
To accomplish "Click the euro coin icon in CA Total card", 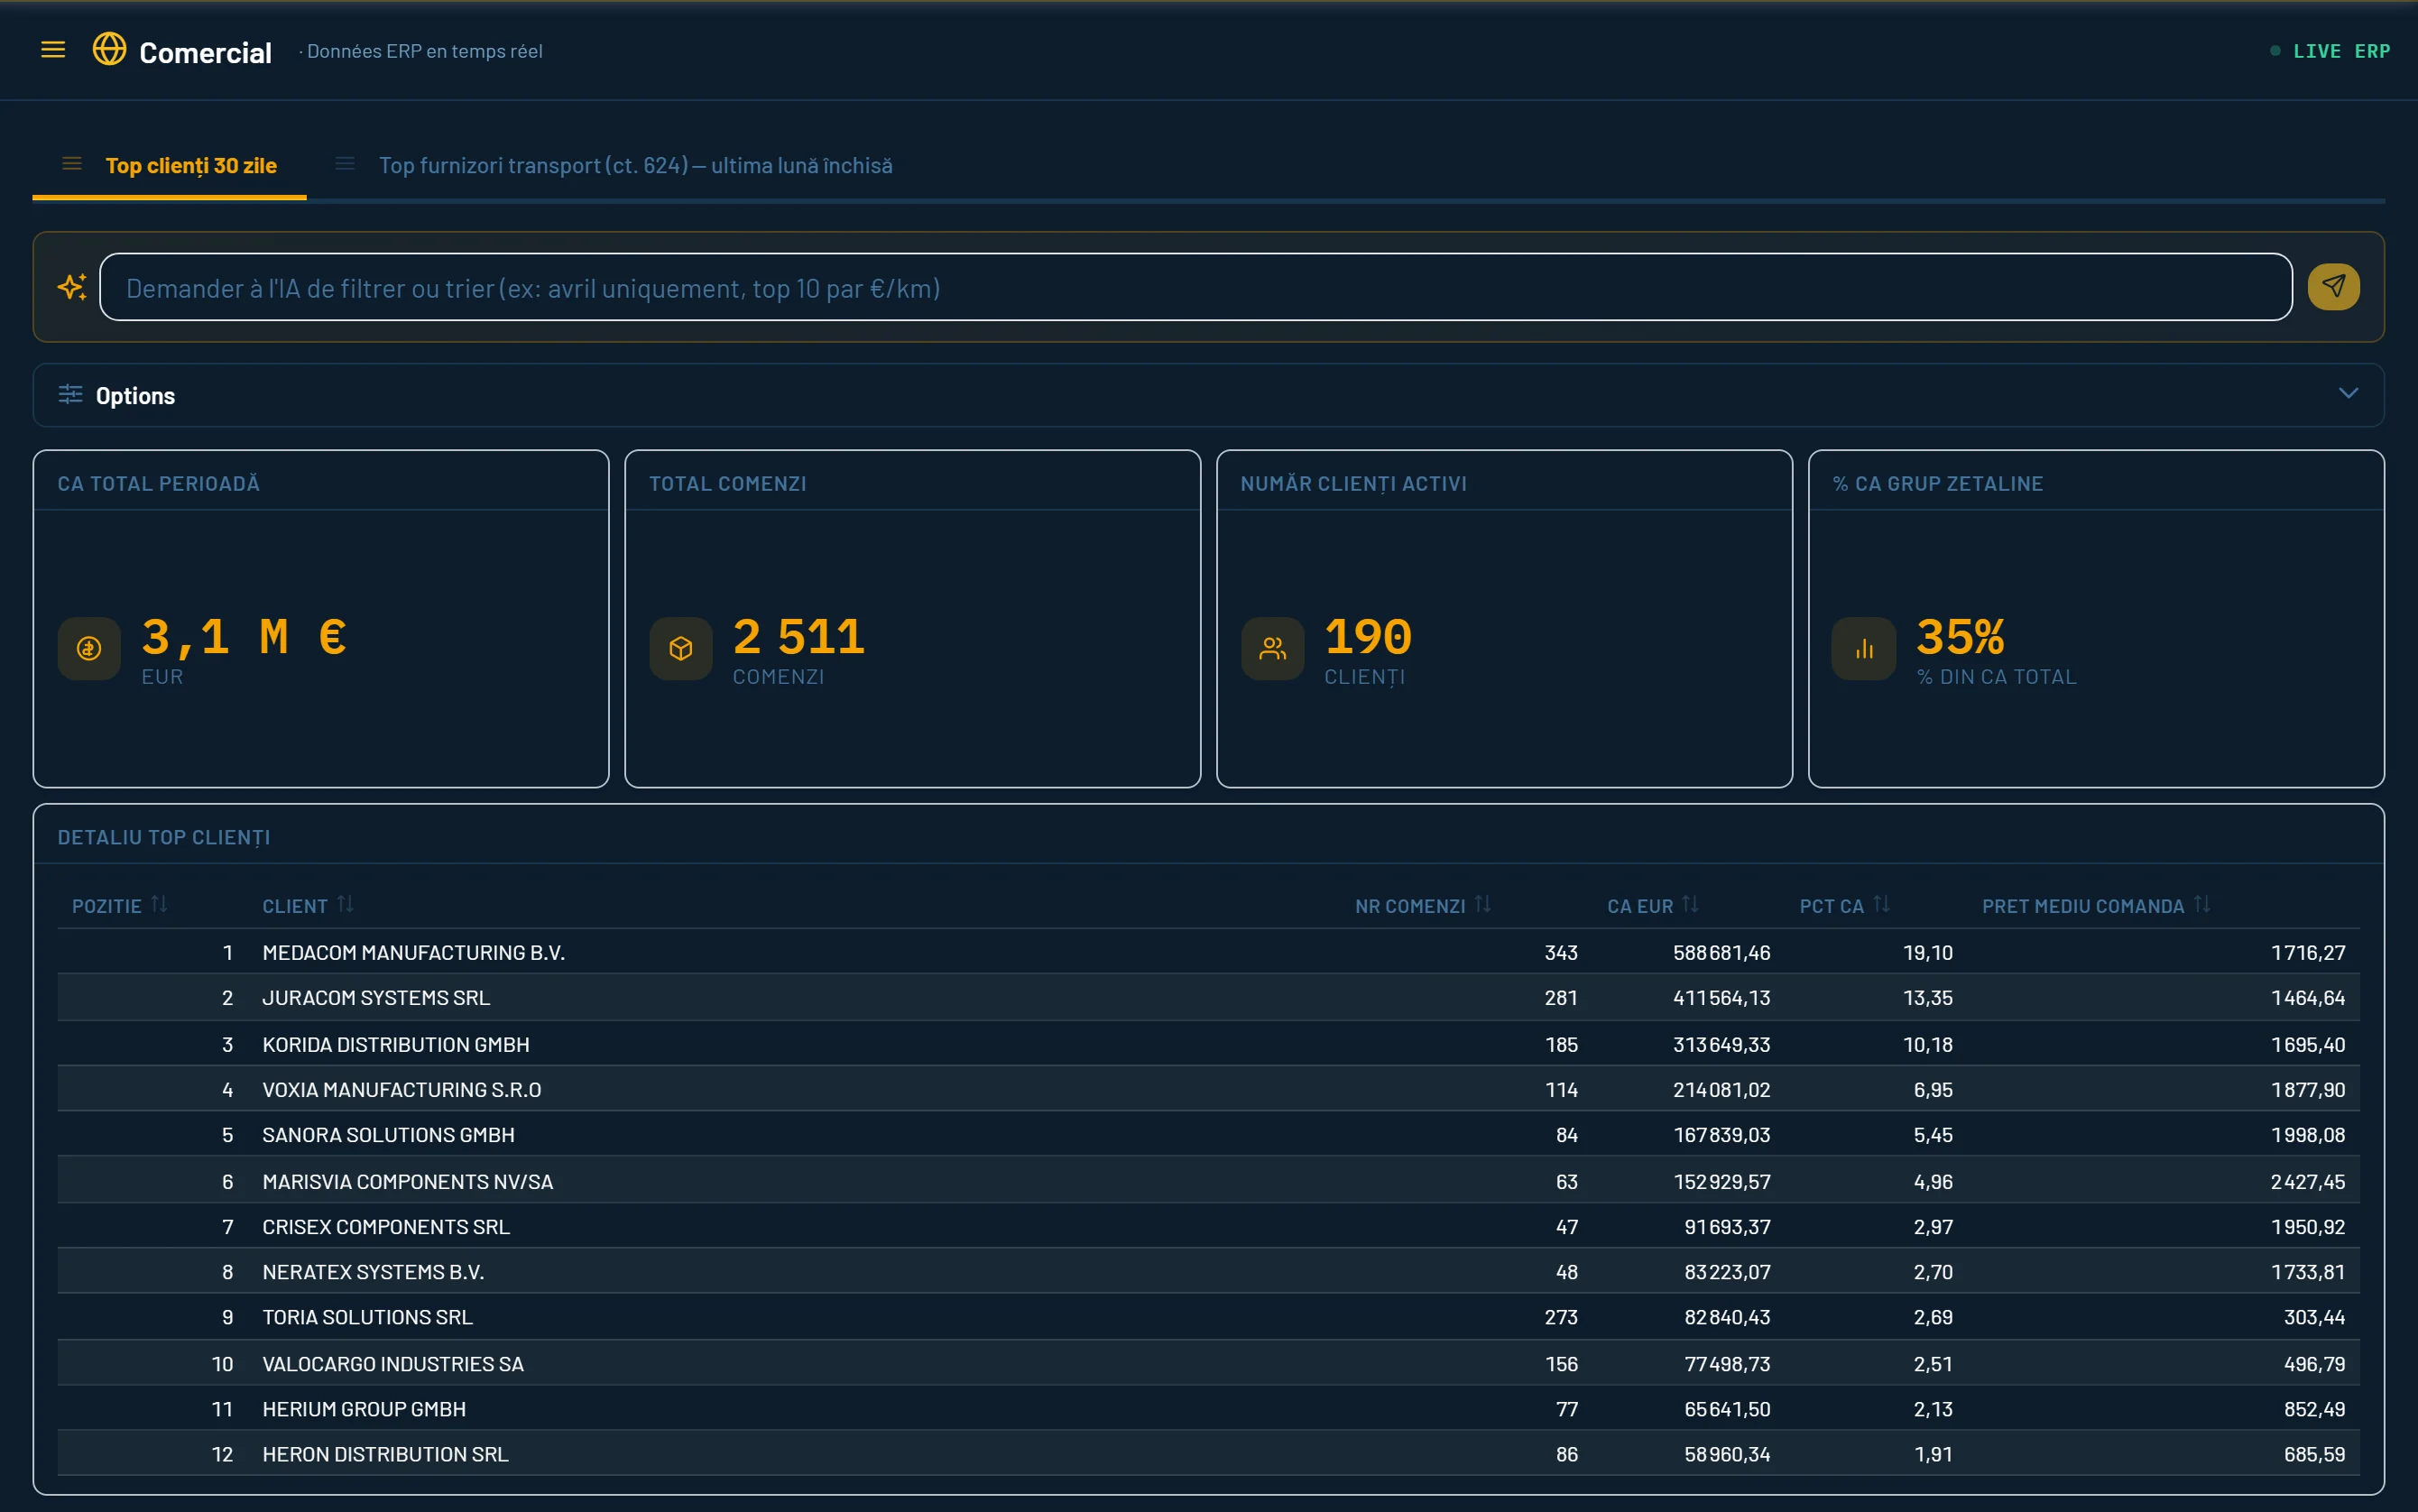I will [89, 649].
